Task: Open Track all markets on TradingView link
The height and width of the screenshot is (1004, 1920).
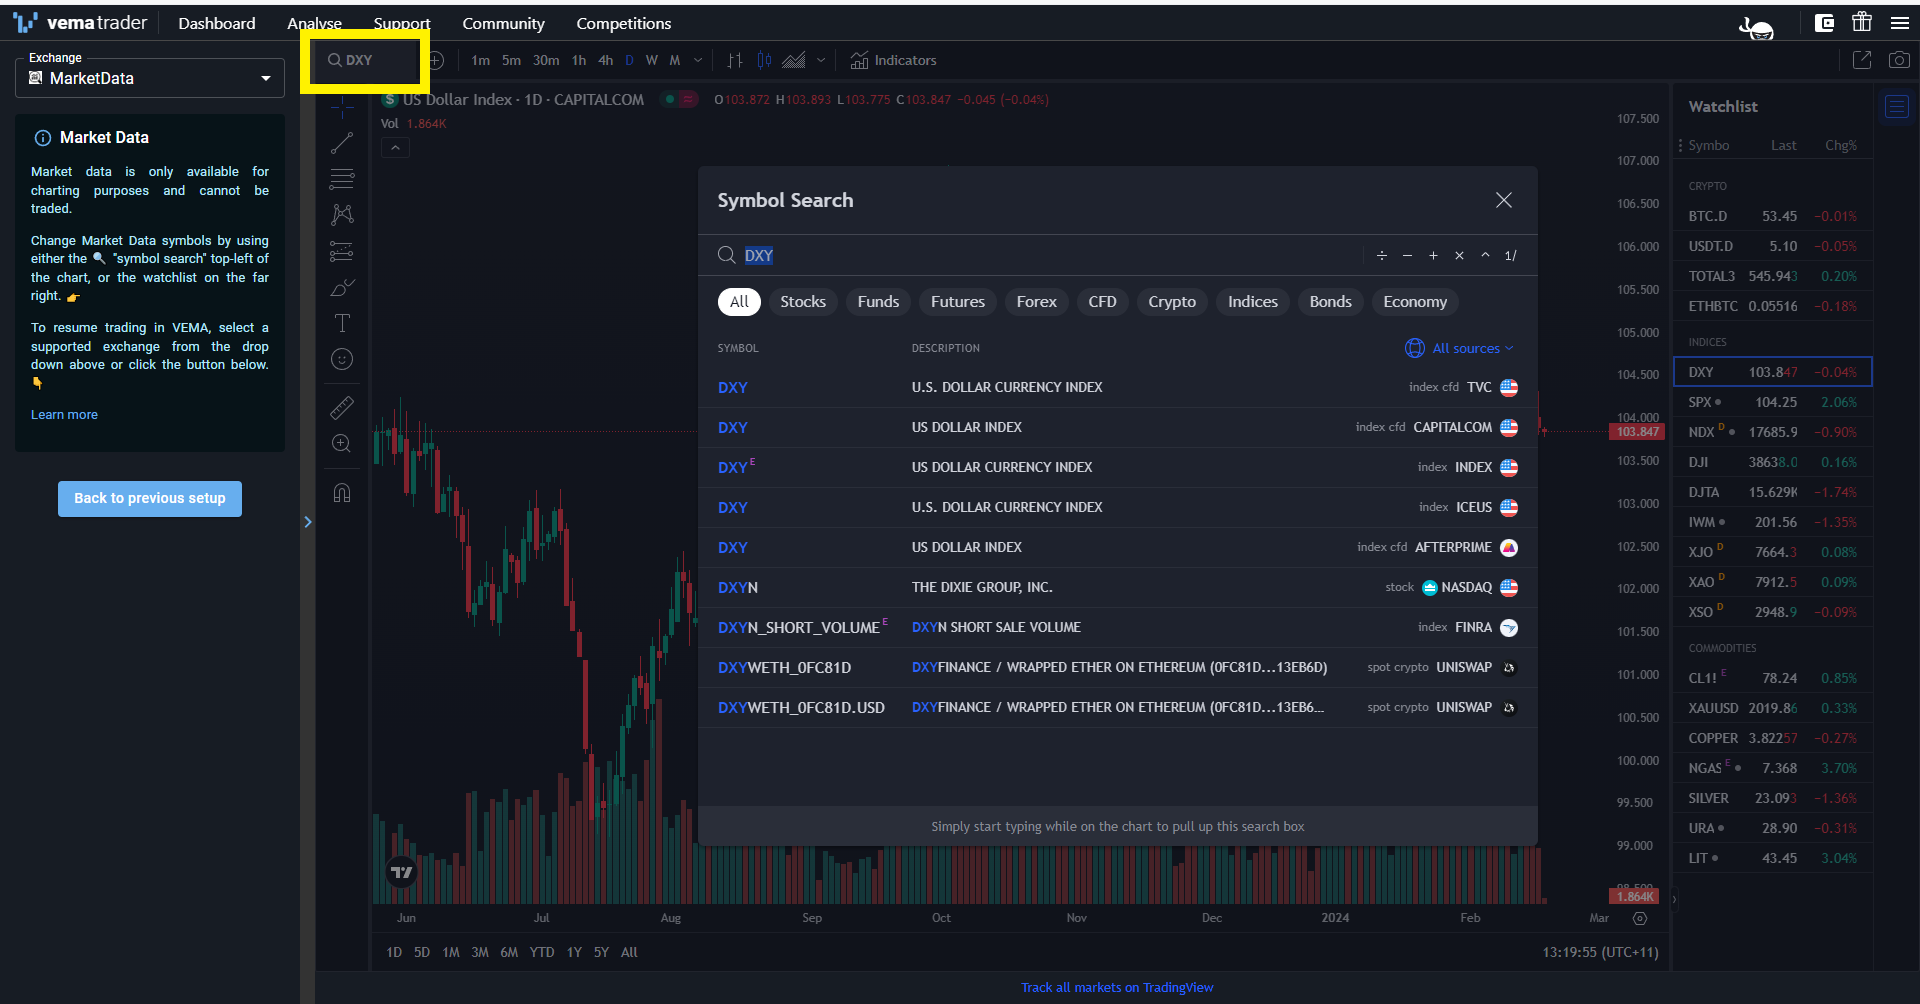Action: tap(1117, 987)
